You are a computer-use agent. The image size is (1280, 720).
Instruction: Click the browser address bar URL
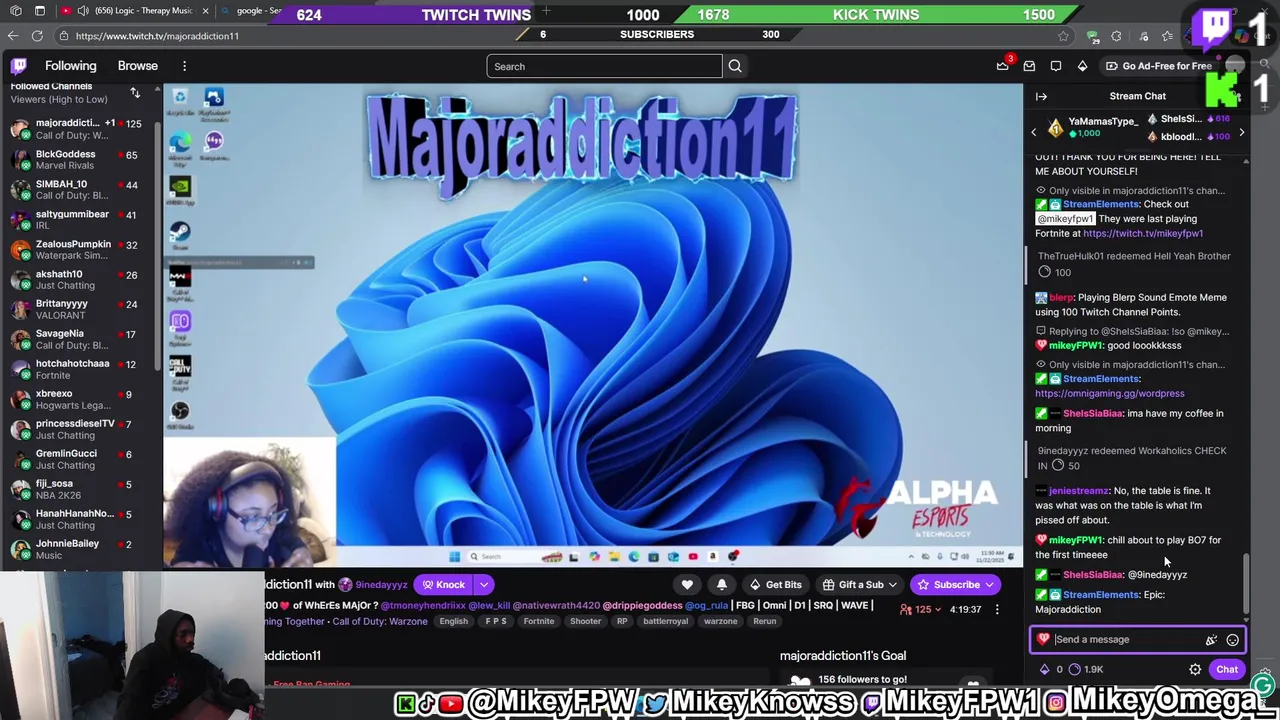click(x=157, y=36)
